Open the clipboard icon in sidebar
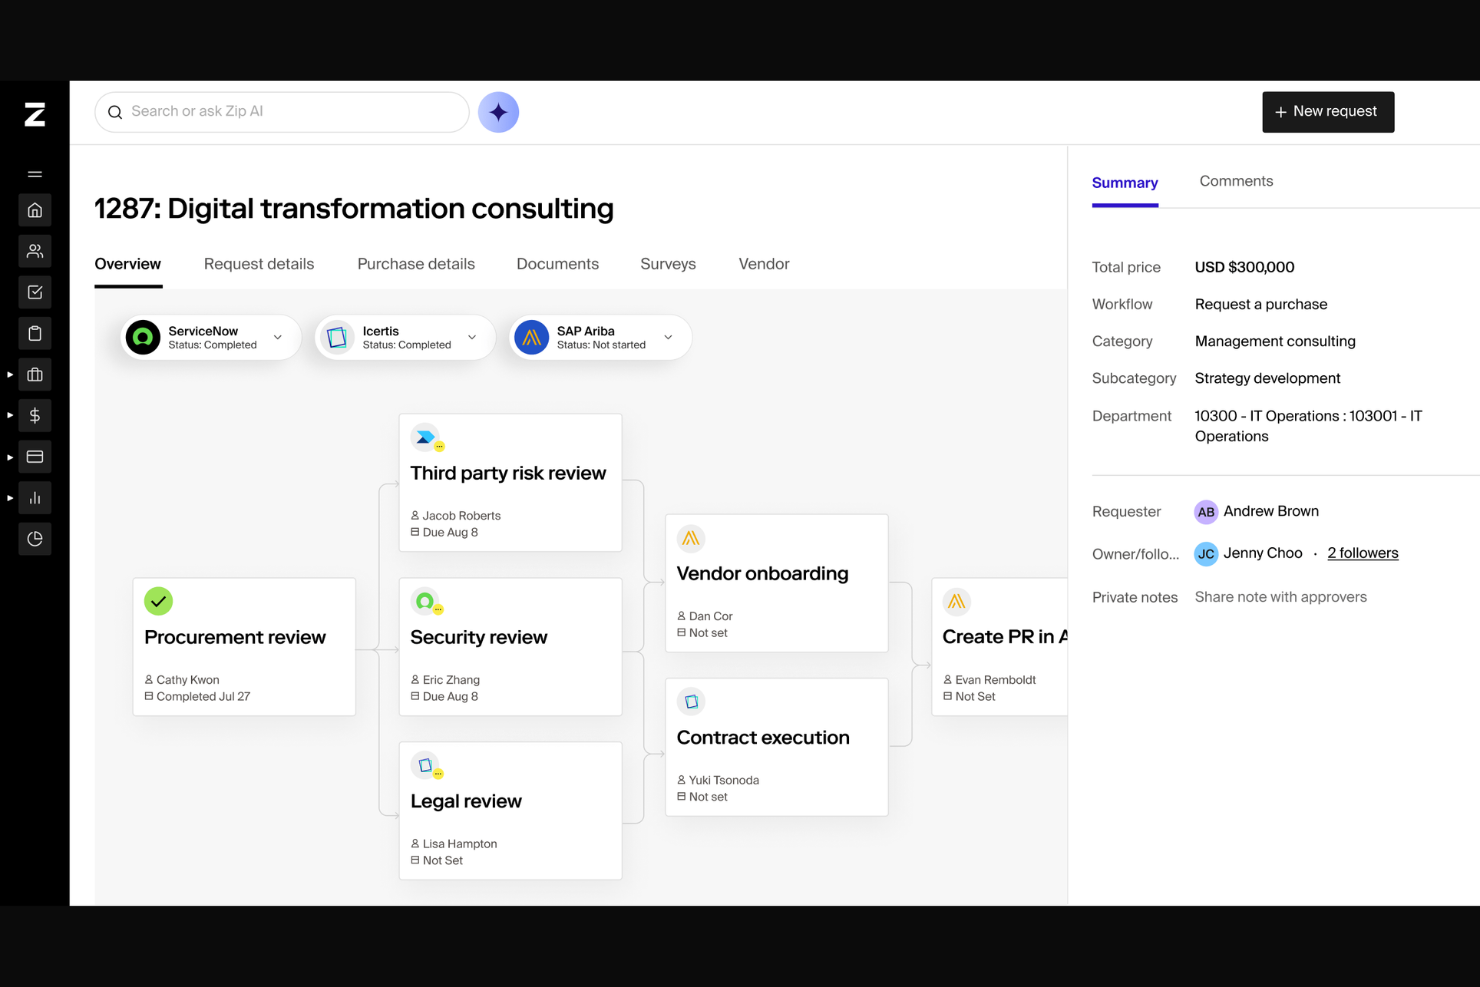1480x987 pixels. pyautogui.click(x=35, y=333)
